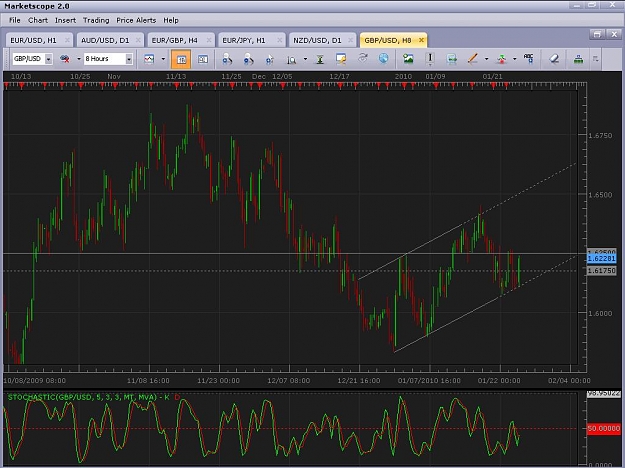
Task: Click the 1.61750 price line label
Action: pos(602,271)
